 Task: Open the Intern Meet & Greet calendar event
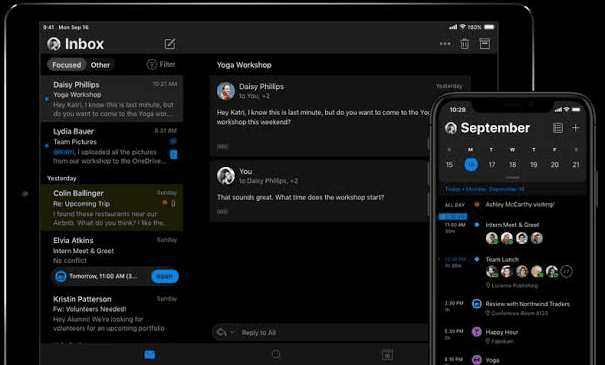tap(512, 225)
